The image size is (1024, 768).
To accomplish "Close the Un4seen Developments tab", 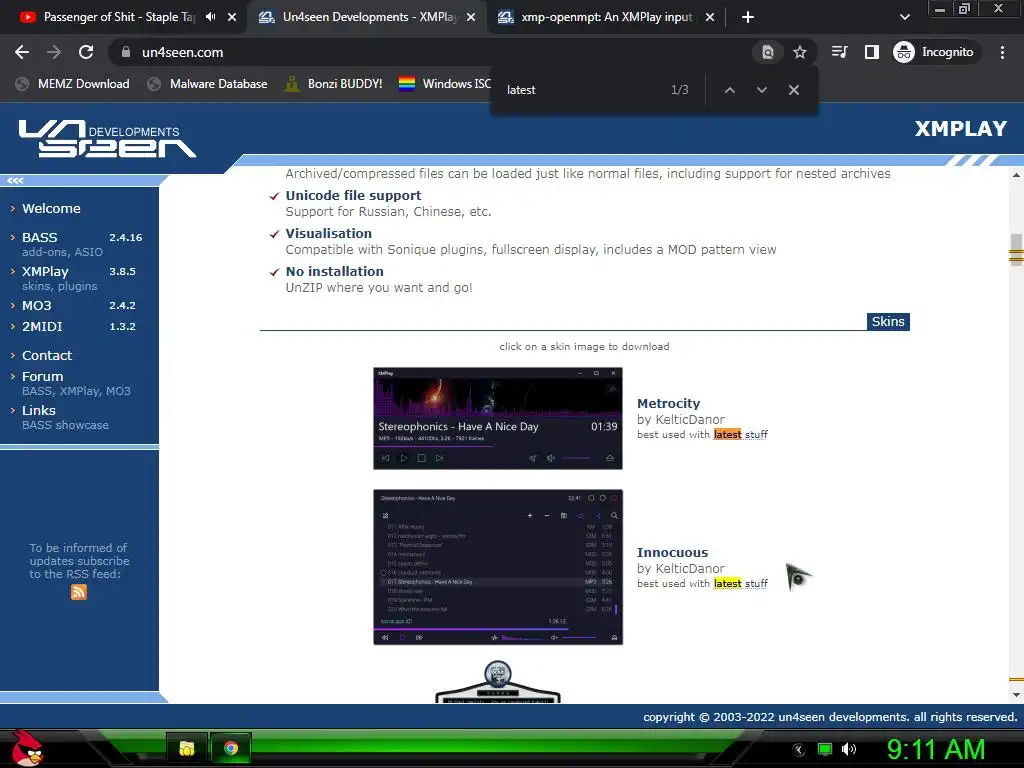I will point(471,17).
